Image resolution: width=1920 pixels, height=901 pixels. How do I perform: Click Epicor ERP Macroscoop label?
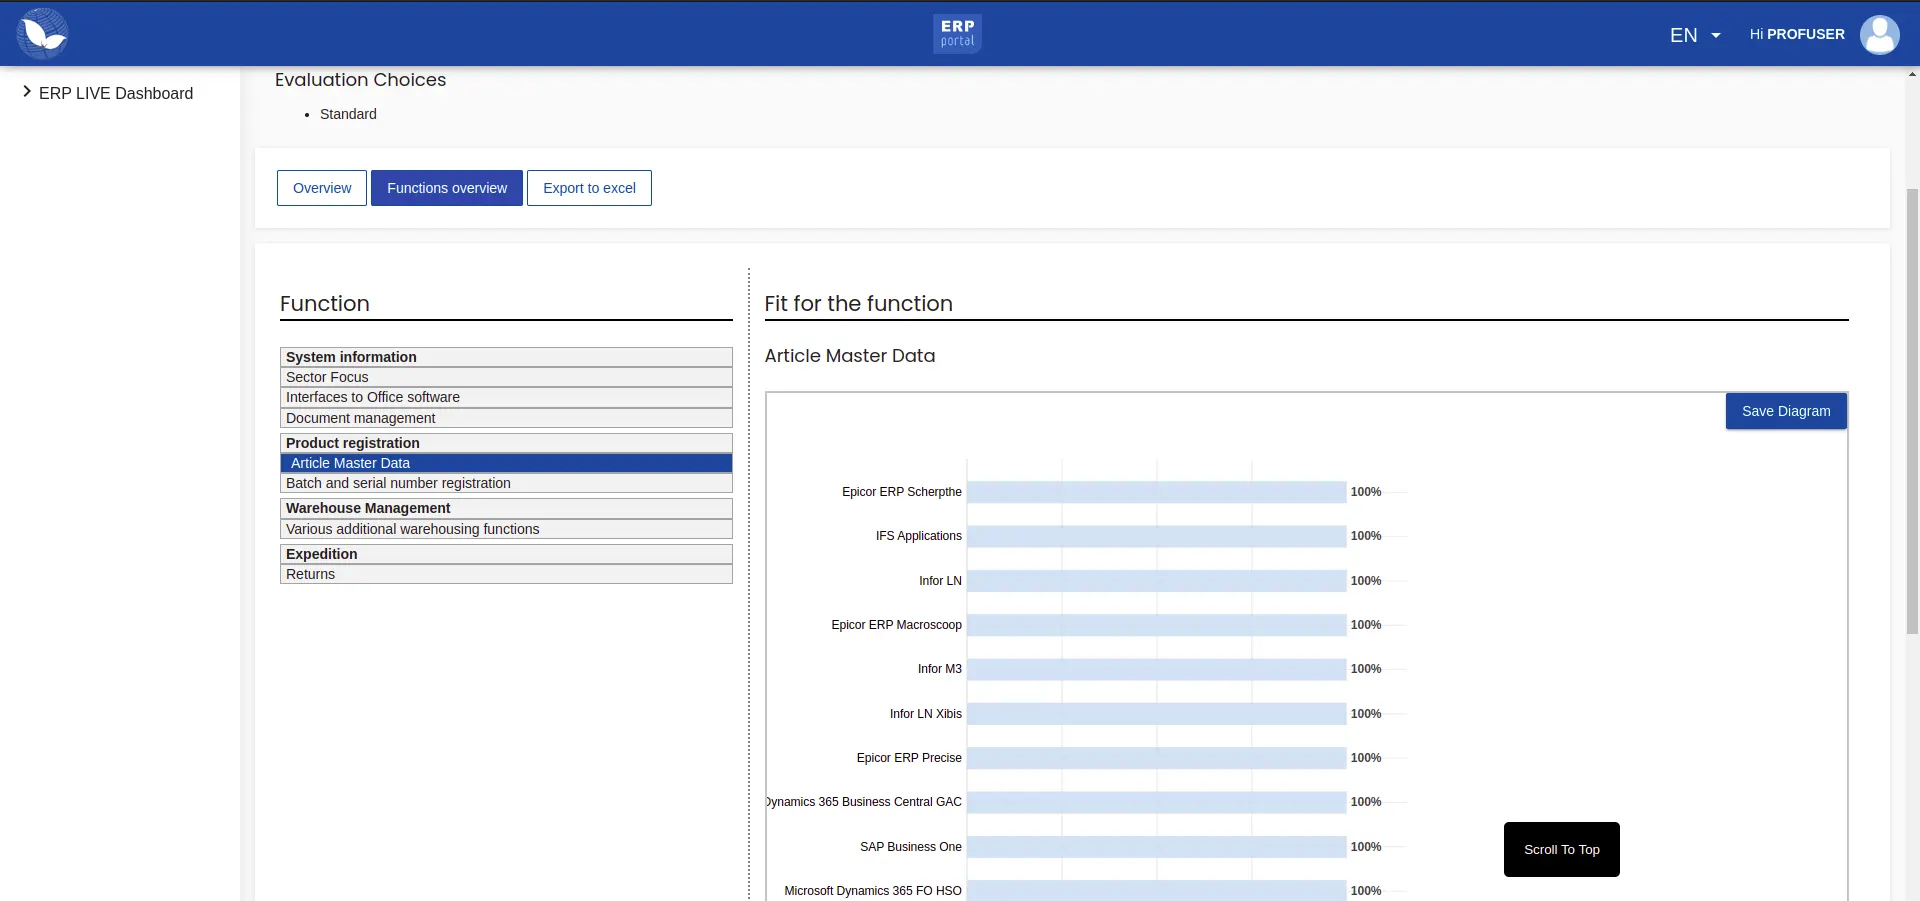pyautogui.click(x=896, y=625)
